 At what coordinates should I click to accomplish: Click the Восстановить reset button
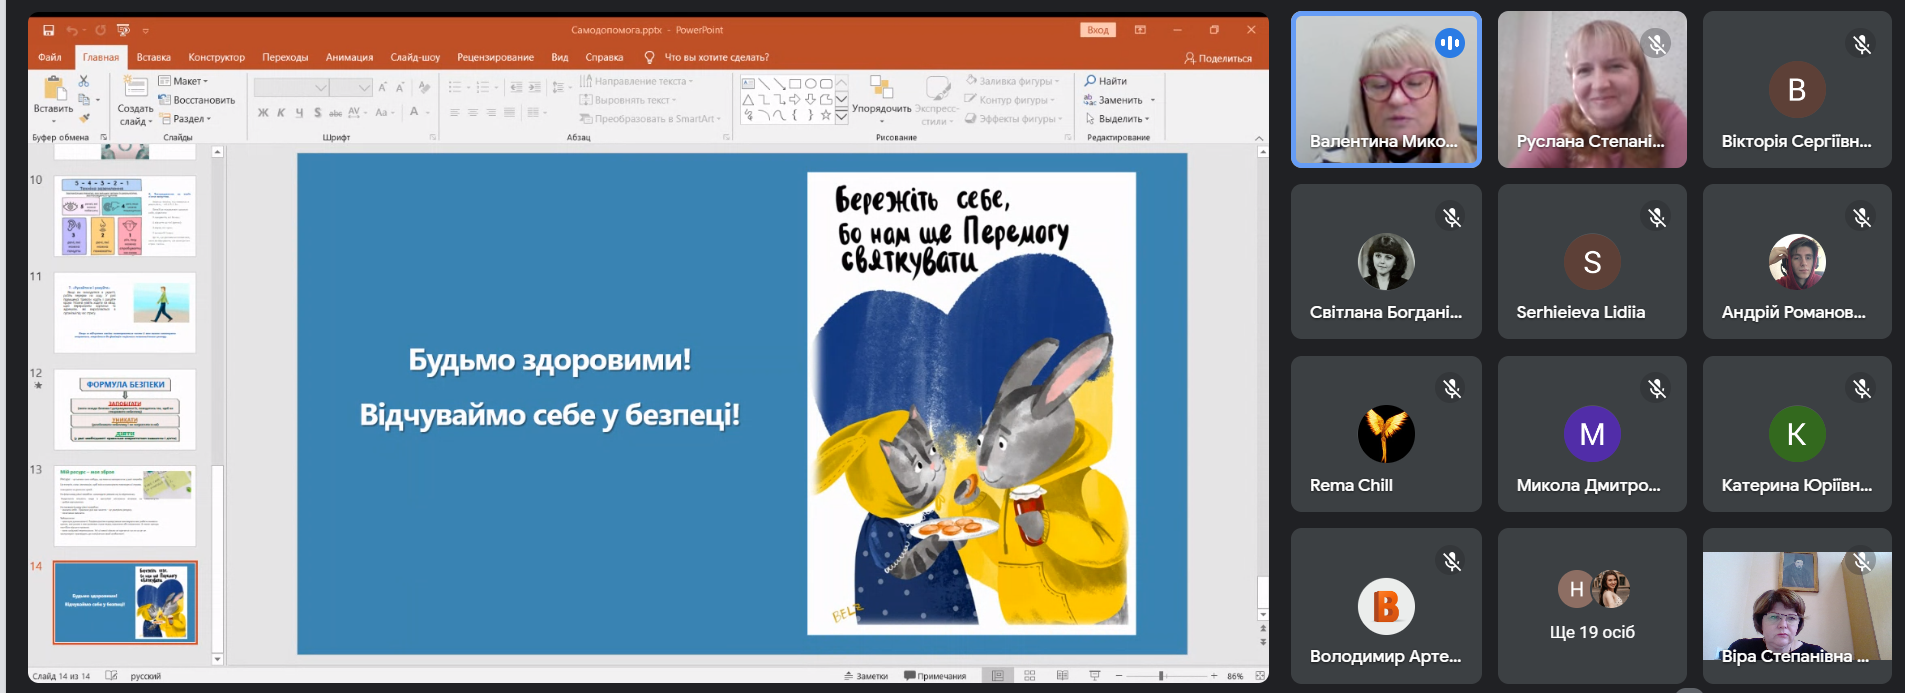pyautogui.click(x=197, y=100)
